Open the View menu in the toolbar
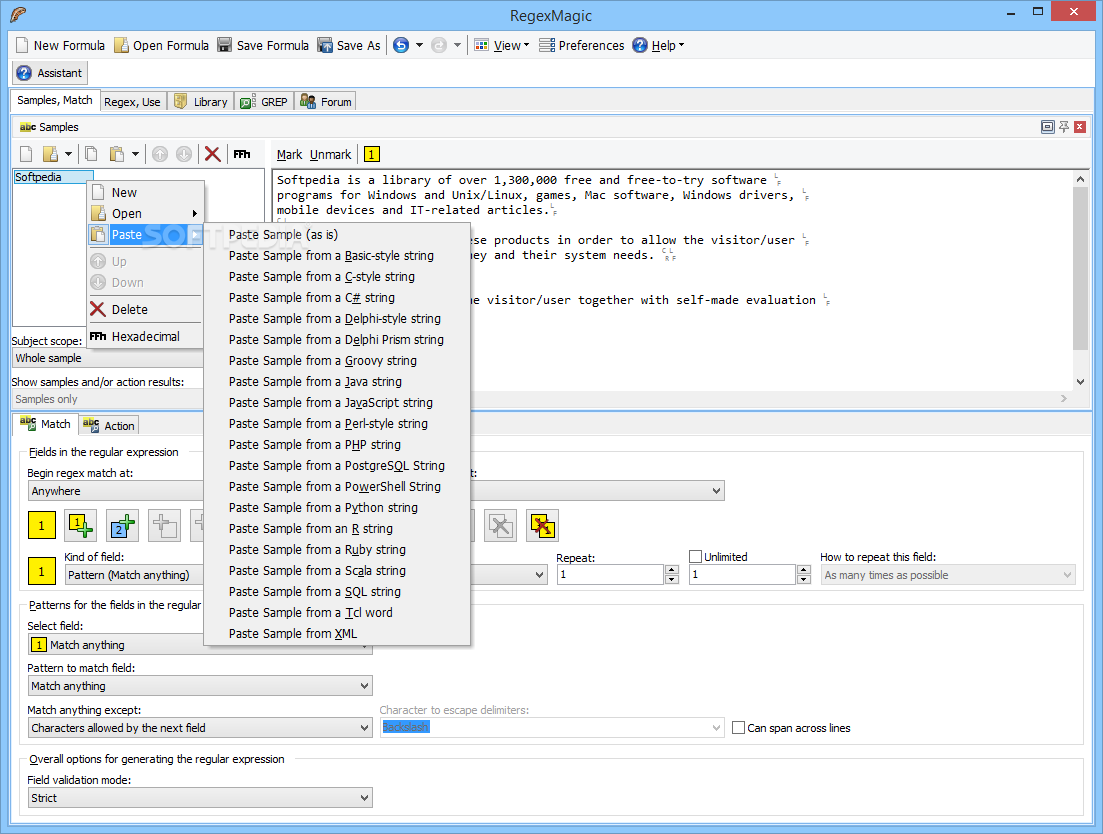Screen dimensions: 1103x834 [502, 45]
